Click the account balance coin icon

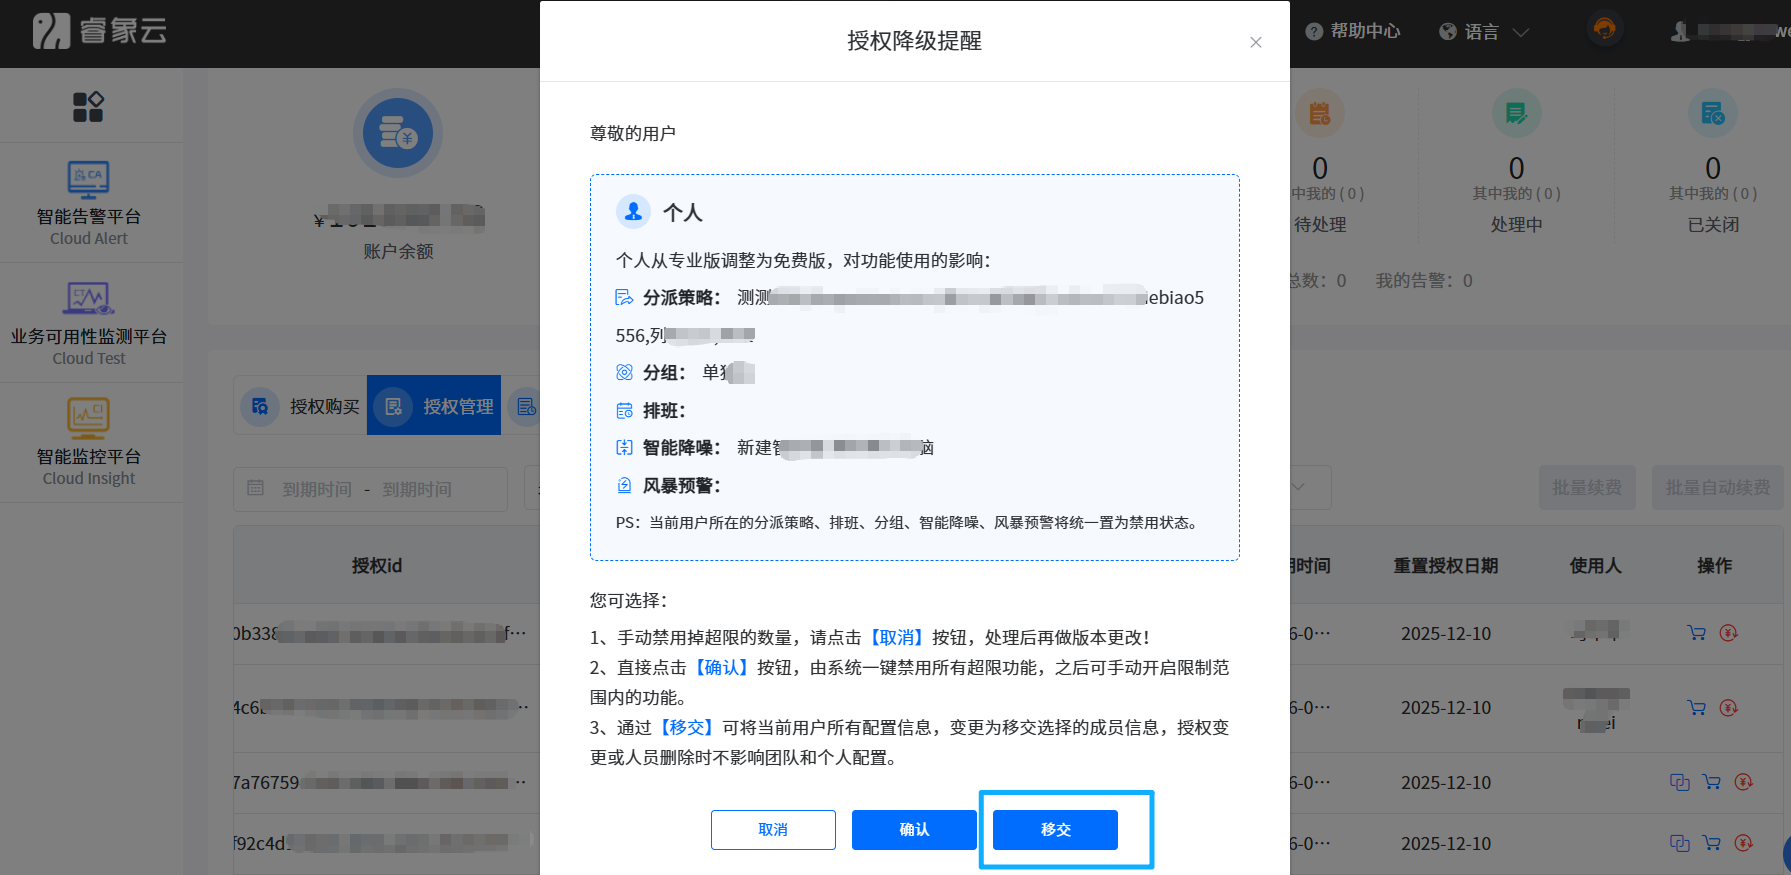coord(398,134)
